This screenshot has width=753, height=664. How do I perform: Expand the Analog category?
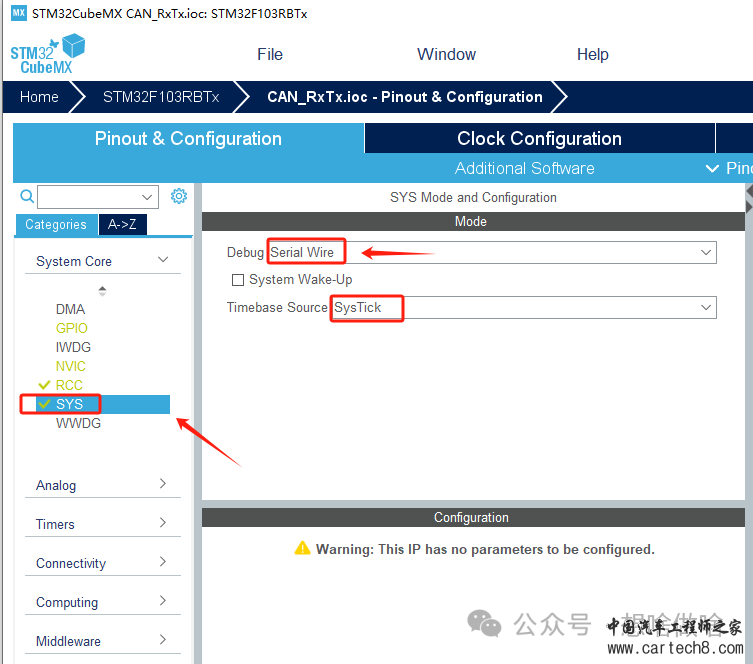(x=163, y=485)
